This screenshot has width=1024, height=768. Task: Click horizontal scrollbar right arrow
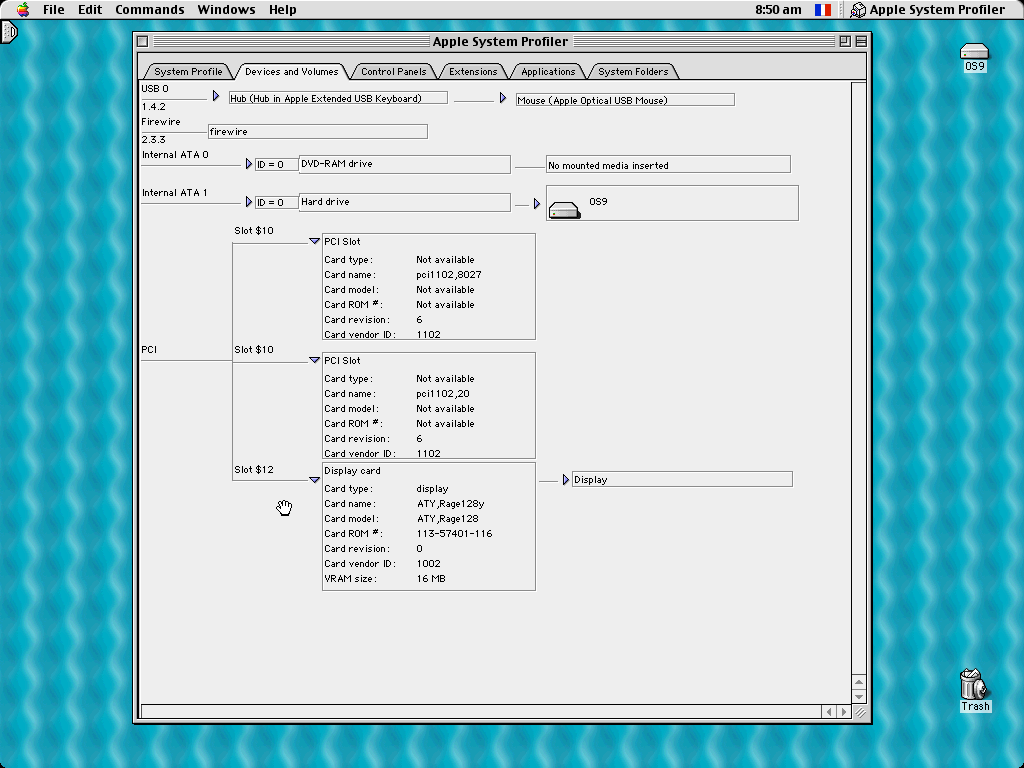pos(844,712)
